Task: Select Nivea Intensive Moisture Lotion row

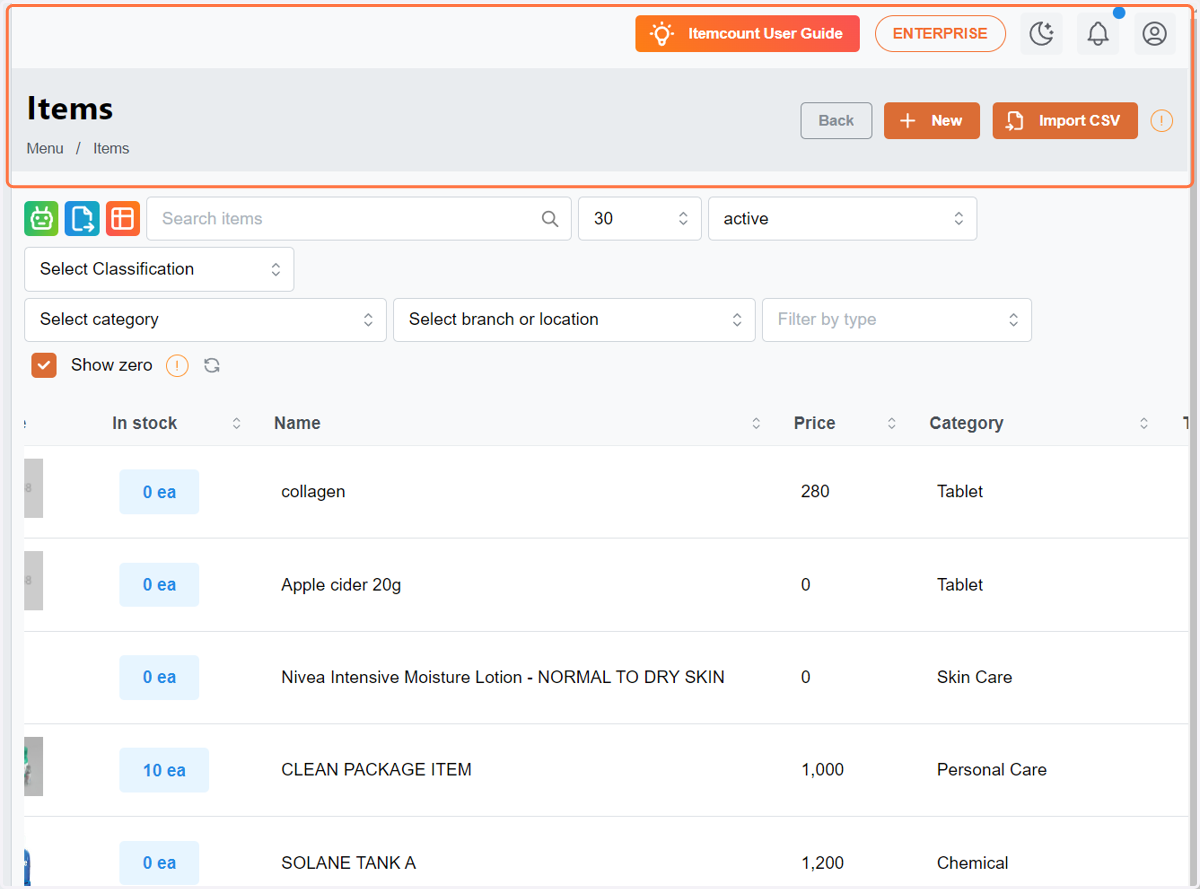Action: click(x=503, y=677)
